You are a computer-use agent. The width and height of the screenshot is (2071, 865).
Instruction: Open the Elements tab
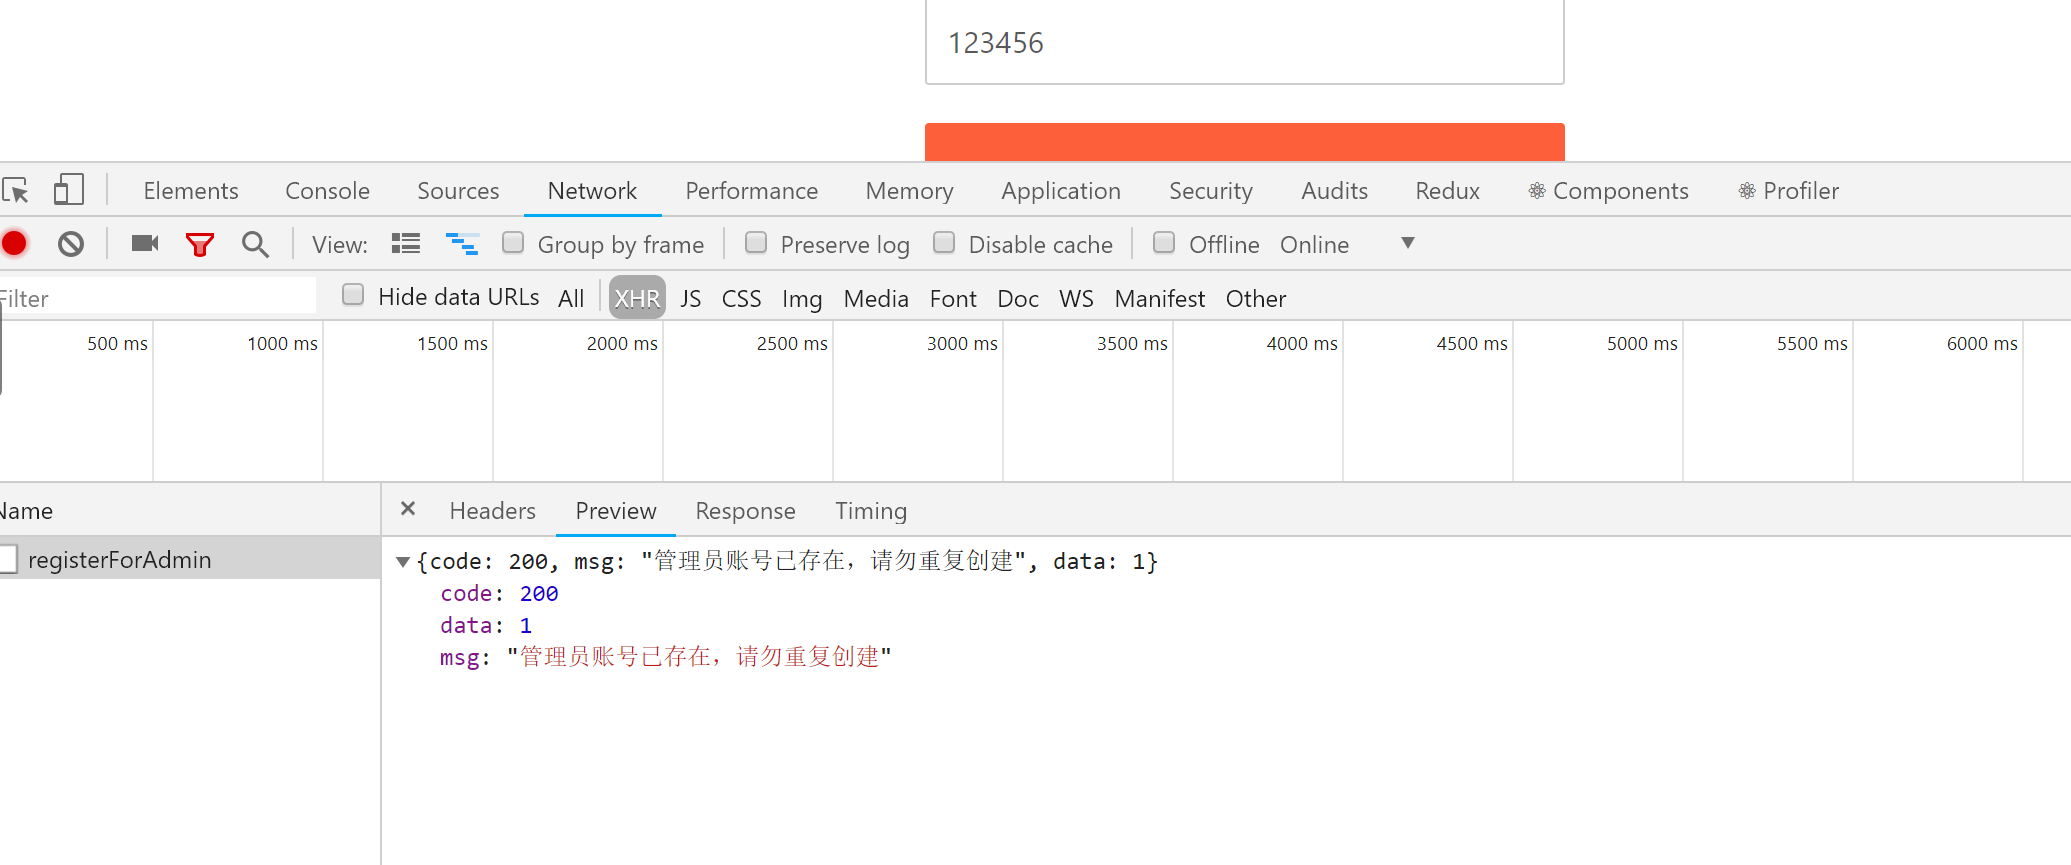(191, 191)
